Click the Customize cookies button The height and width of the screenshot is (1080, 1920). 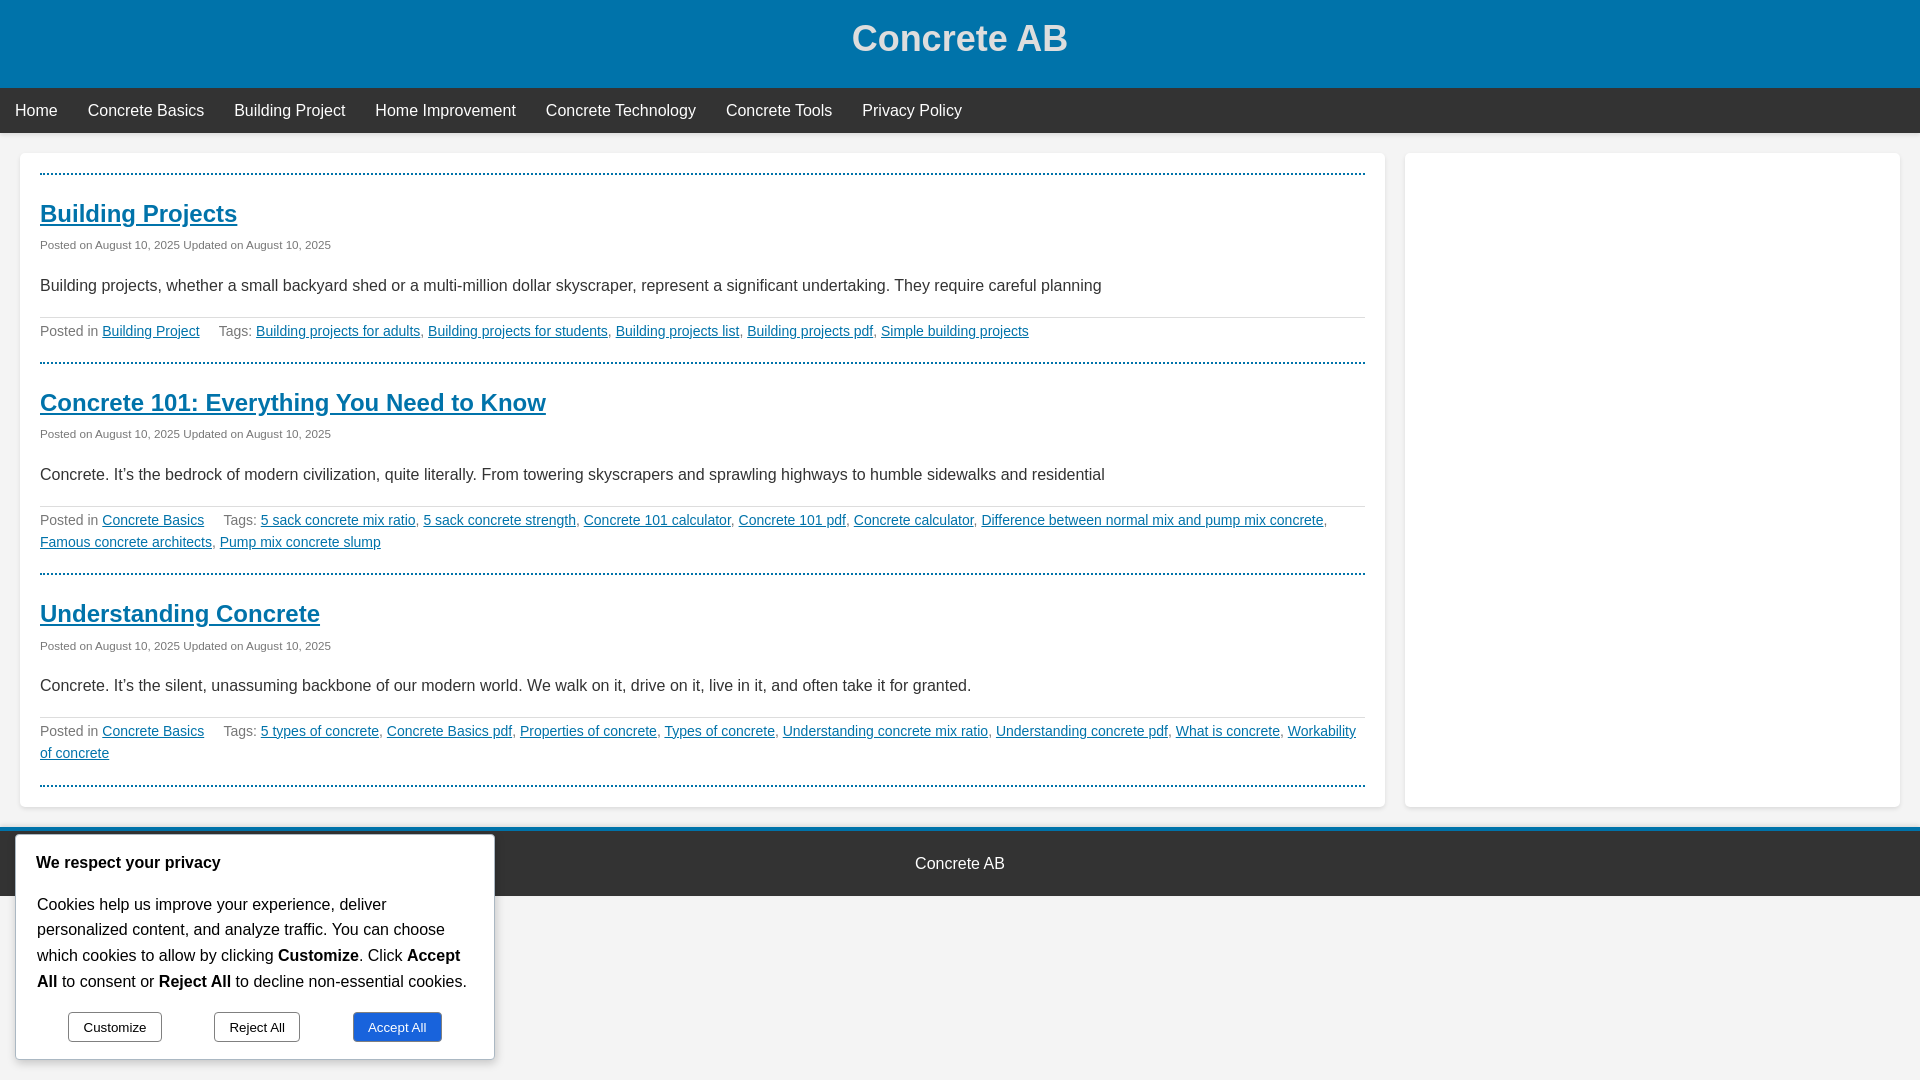click(115, 1027)
